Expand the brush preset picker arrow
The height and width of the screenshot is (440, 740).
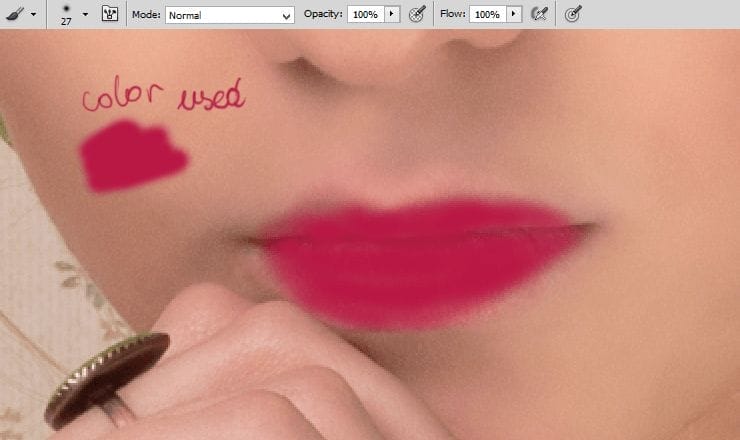[x=85, y=15]
